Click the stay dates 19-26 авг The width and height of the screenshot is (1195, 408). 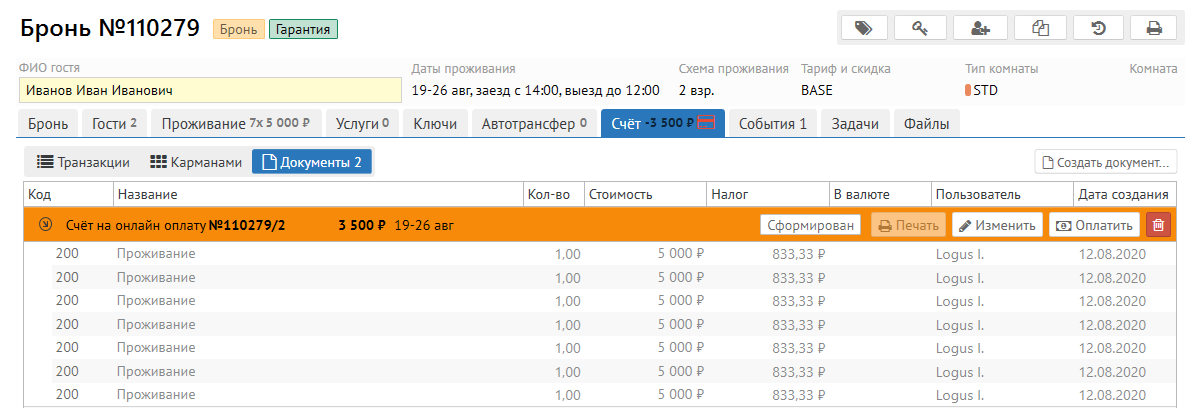[535, 90]
